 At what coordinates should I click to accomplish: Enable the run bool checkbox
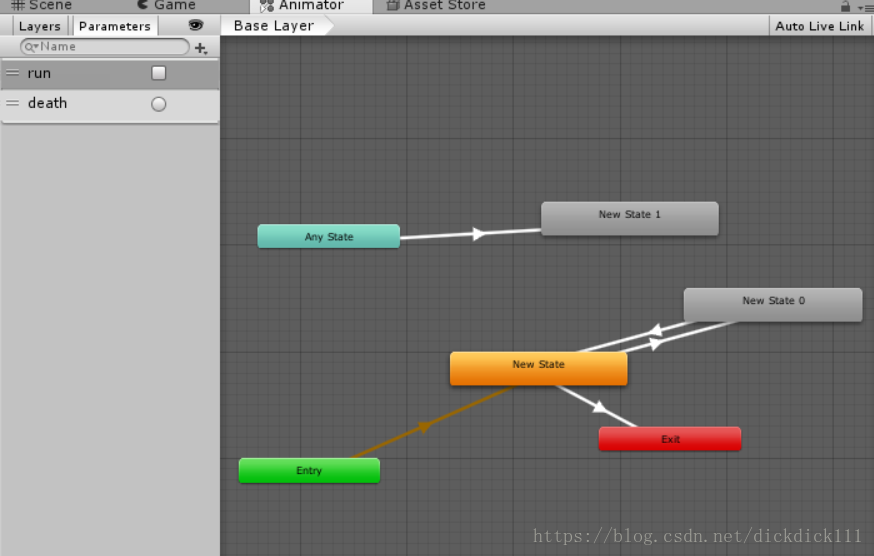[x=158, y=73]
